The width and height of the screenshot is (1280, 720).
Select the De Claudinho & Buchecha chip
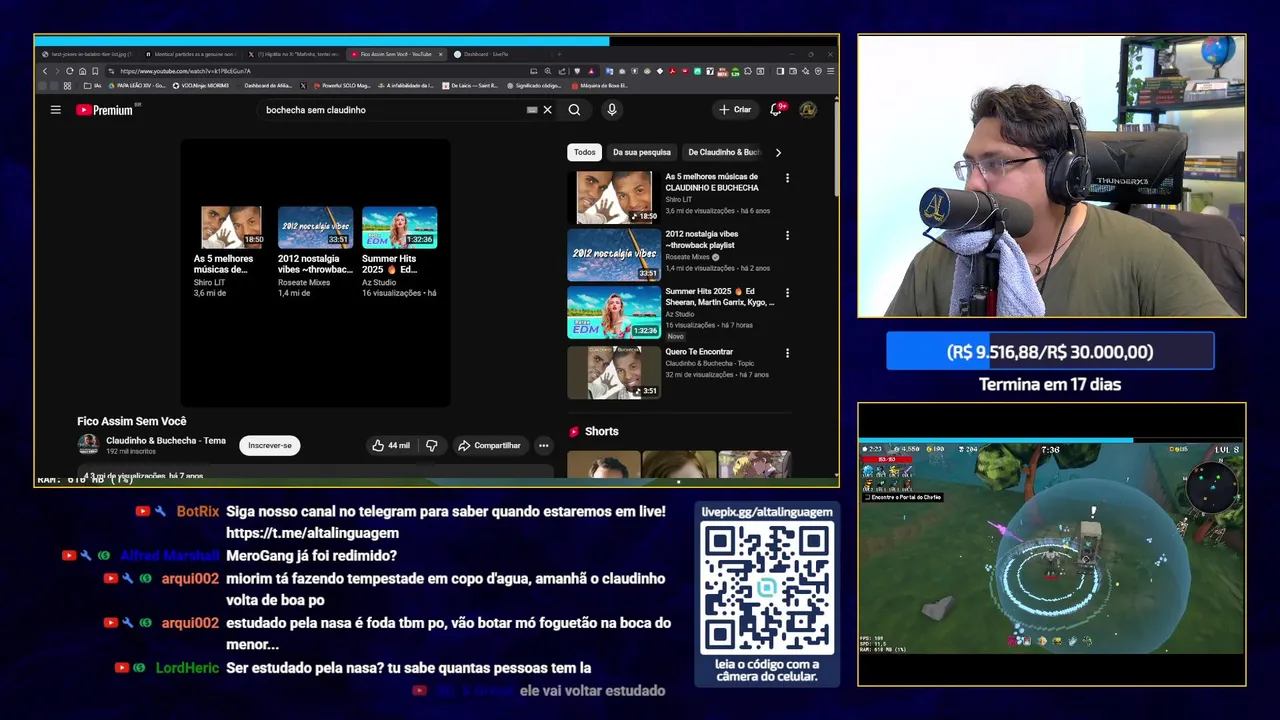724,152
